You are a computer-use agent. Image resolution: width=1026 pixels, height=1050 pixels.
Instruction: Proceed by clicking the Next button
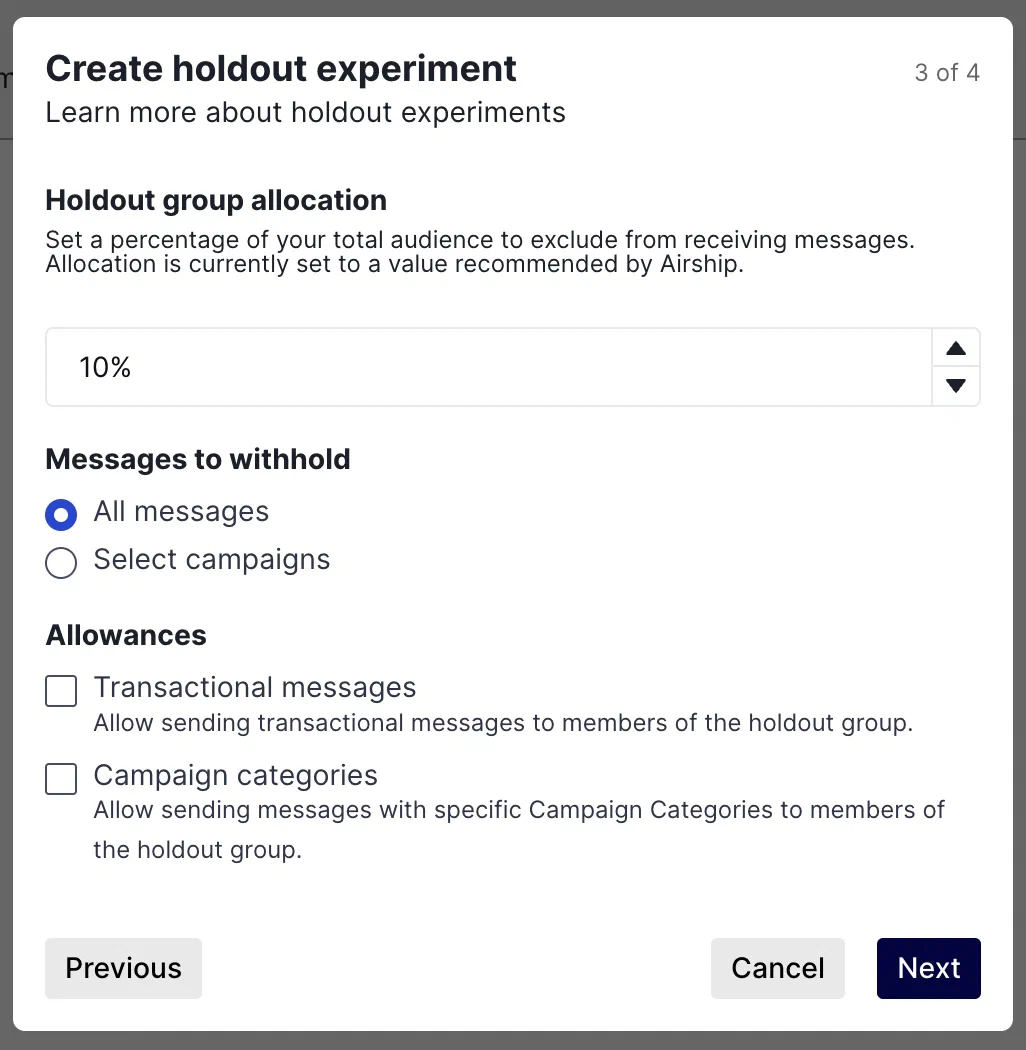(x=928, y=968)
